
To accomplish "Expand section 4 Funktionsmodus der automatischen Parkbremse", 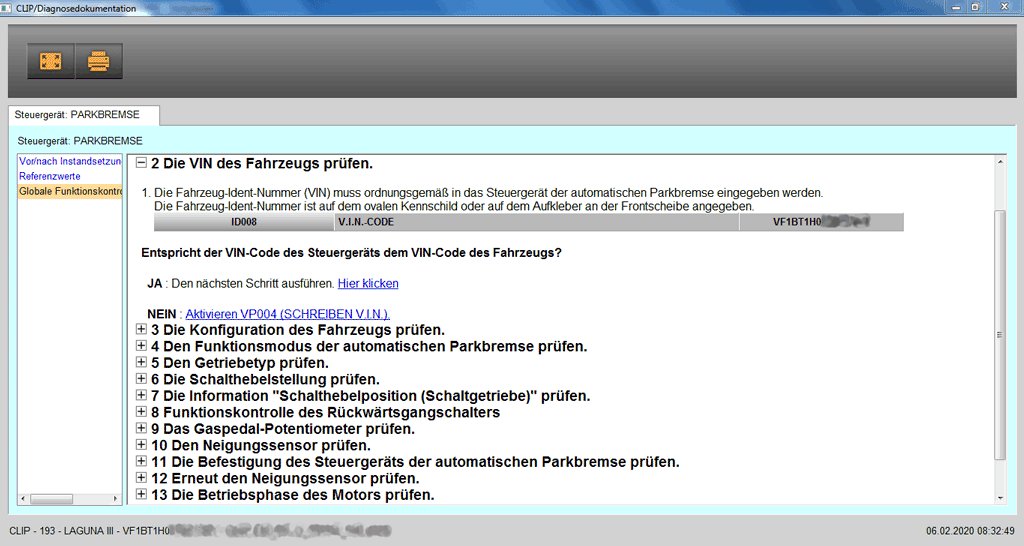I will pyautogui.click(x=141, y=346).
